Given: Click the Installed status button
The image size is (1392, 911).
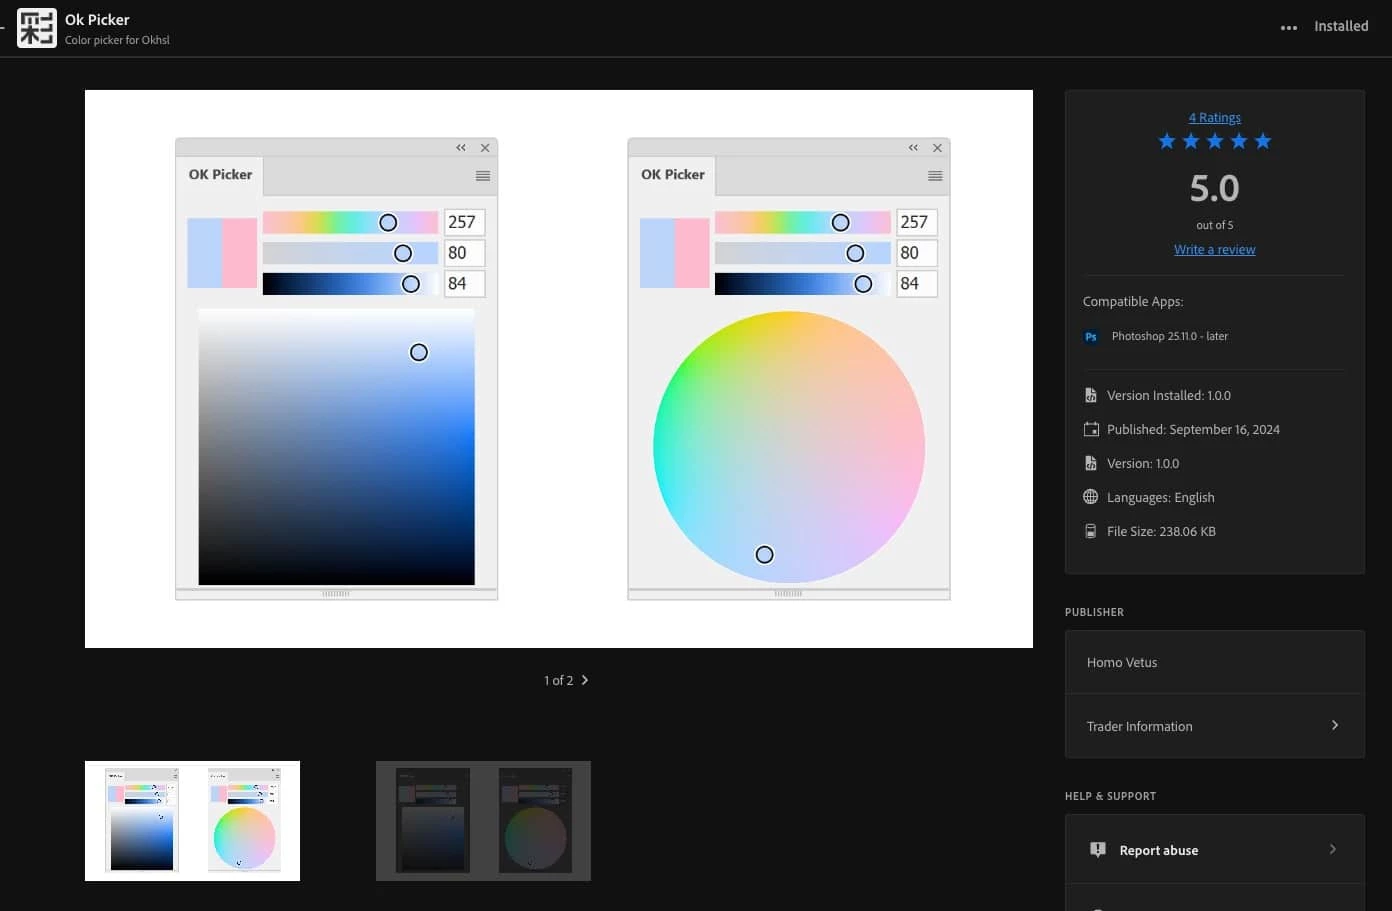Looking at the screenshot, I should click(1341, 26).
